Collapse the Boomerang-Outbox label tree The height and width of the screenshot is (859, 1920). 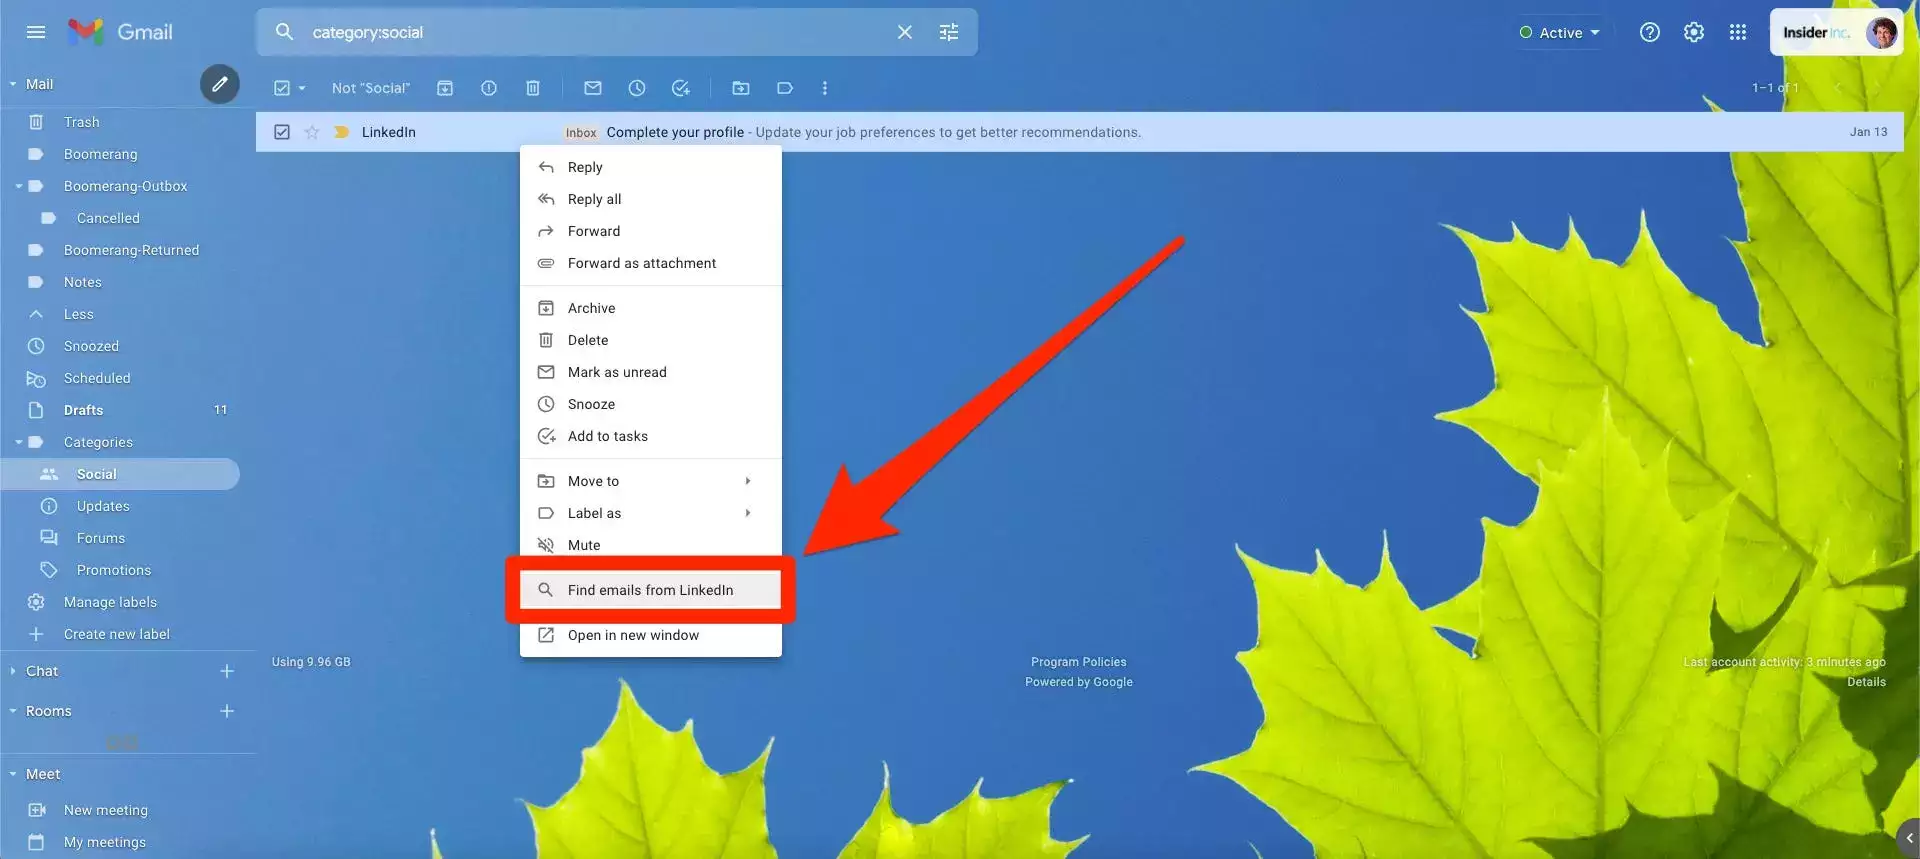[18, 186]
